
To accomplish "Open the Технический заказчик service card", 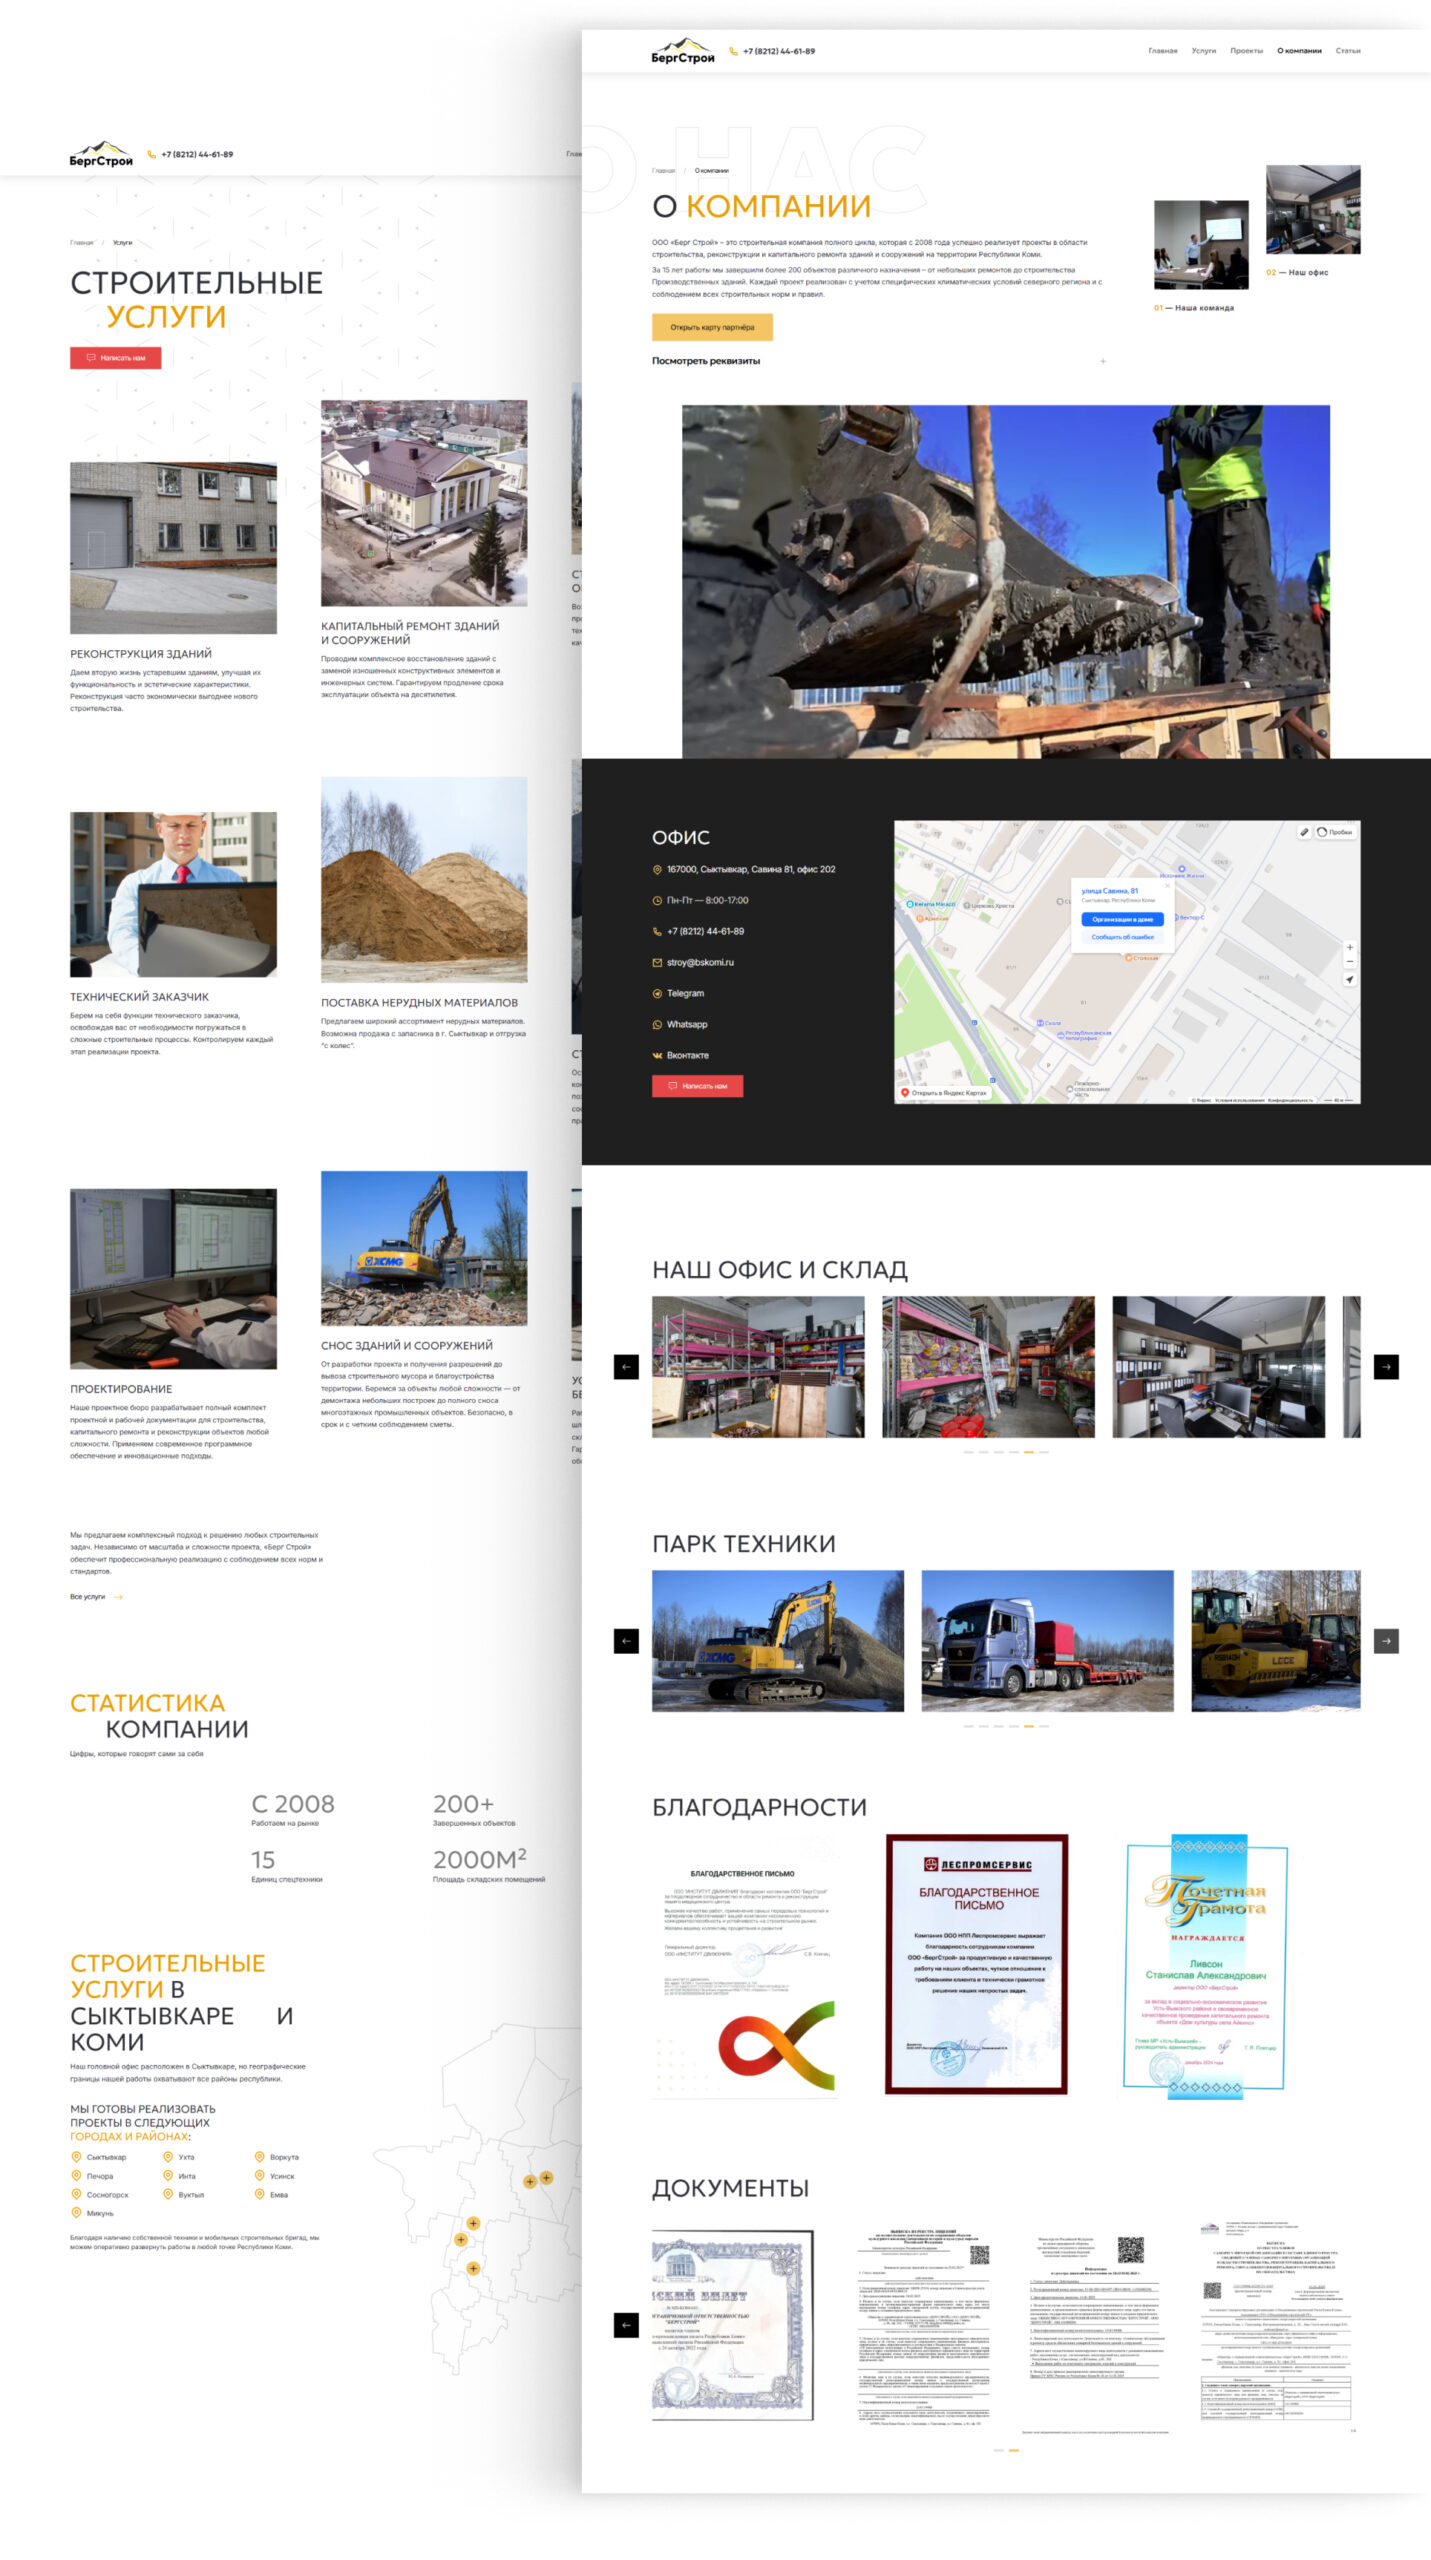I will [x=173, y=934].
